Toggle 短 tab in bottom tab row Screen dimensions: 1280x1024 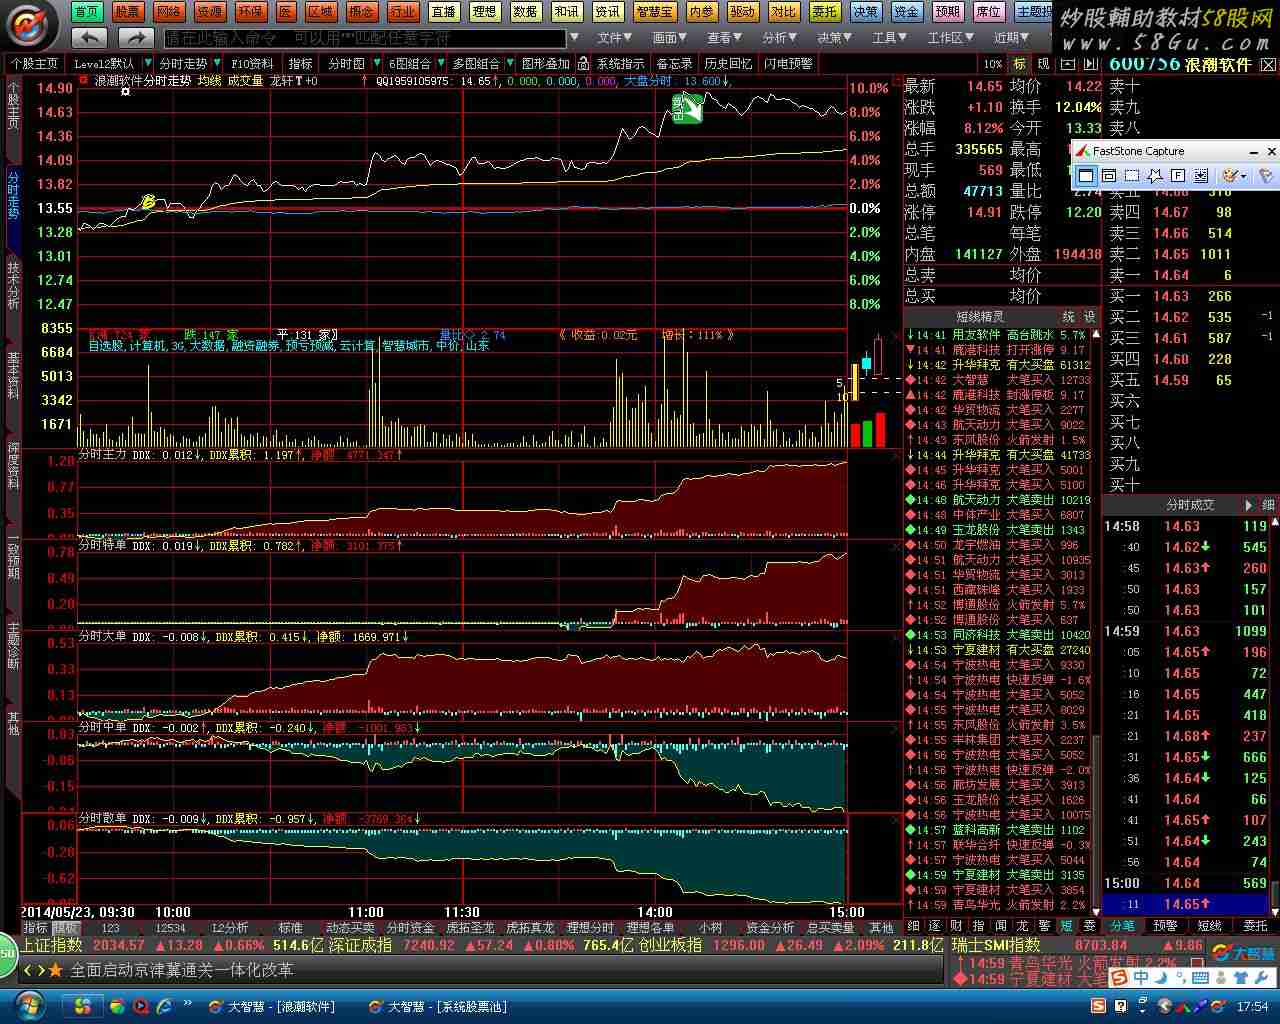tap(1067, 927)
